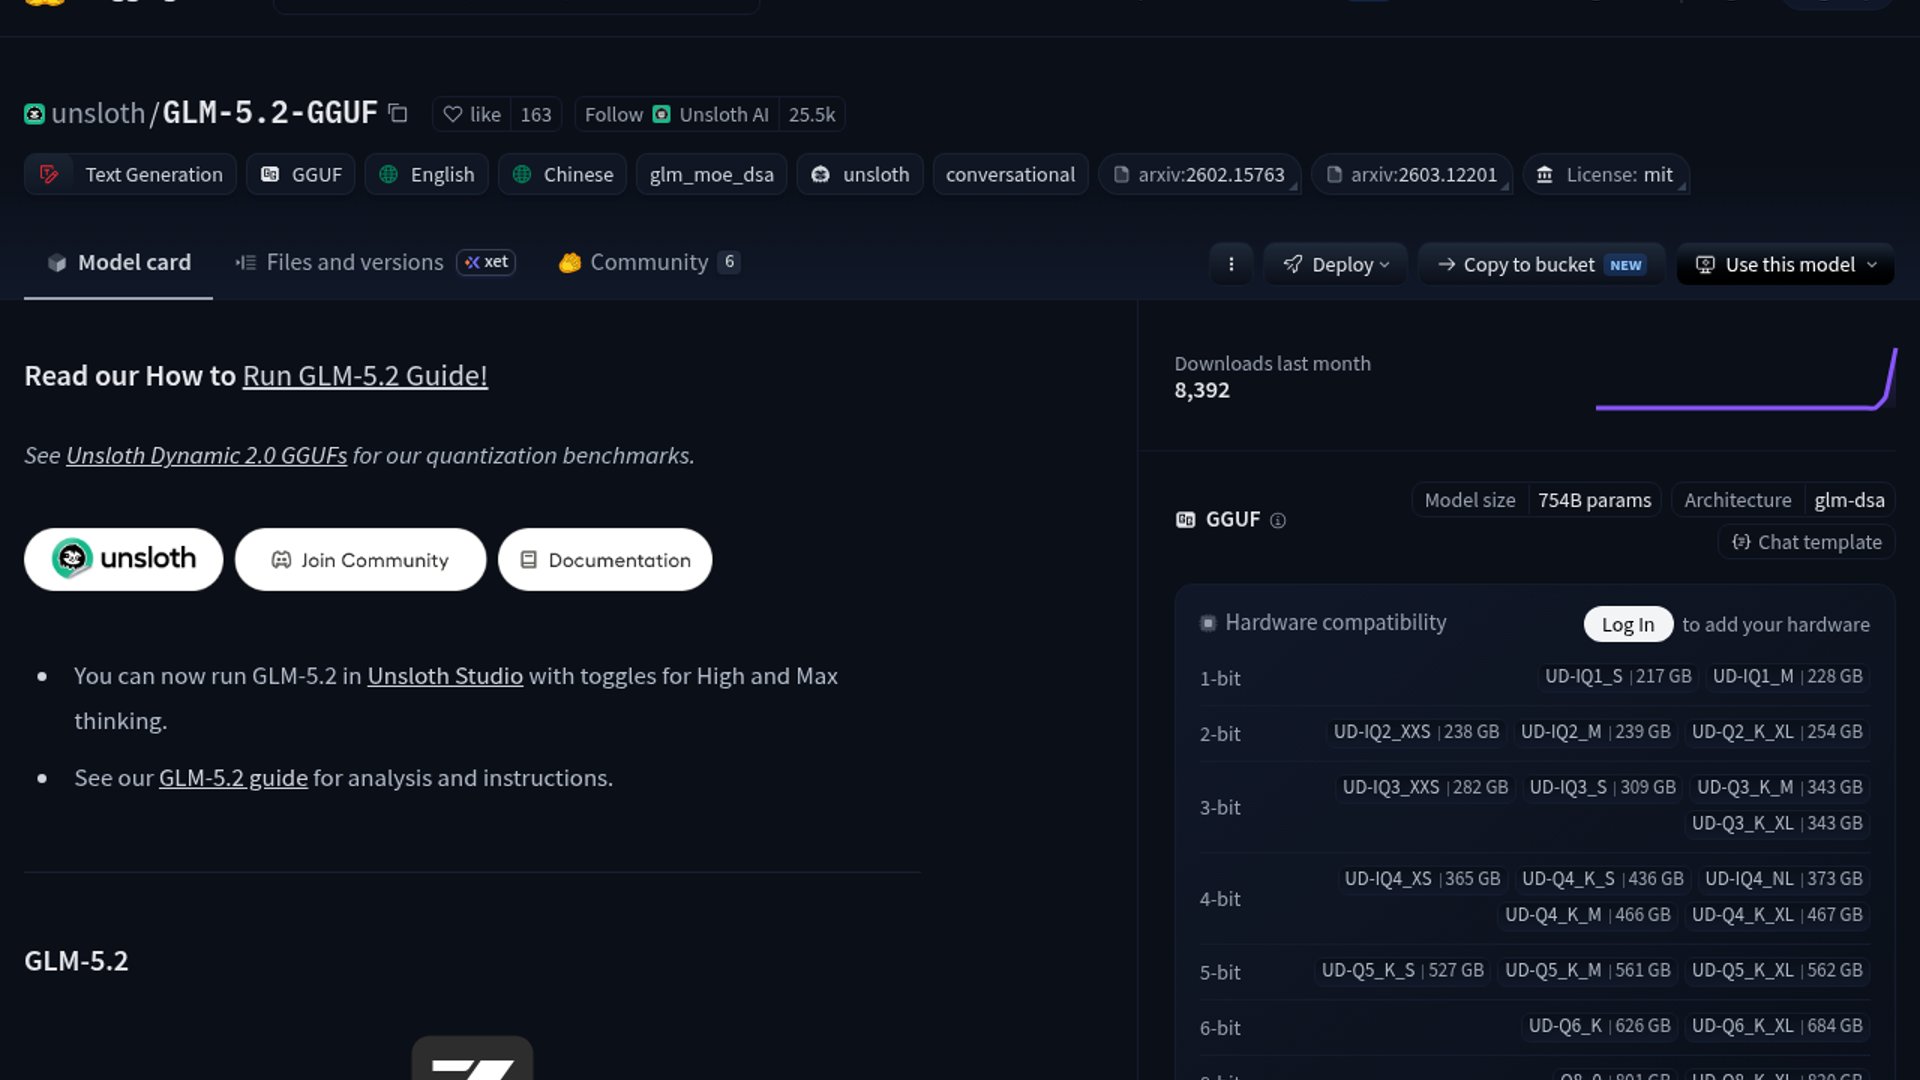Open the Documentation button
The image size is (1920, 1080).
pos(605,559)
